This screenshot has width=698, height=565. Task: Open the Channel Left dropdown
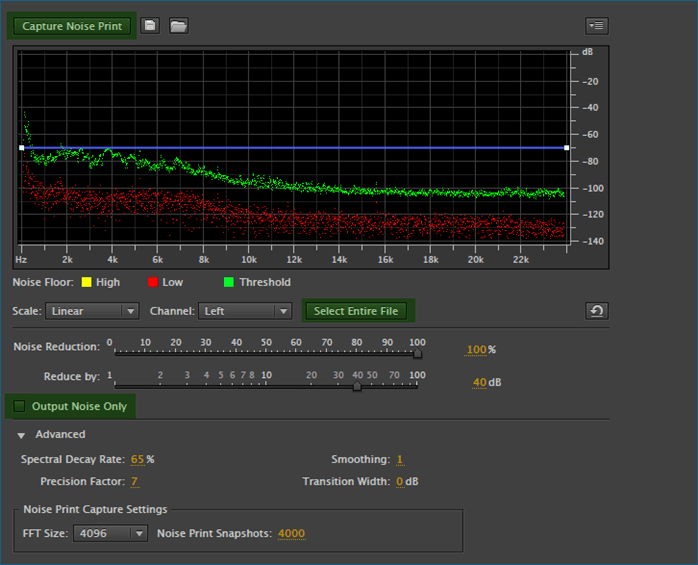(x=245, y=311)
